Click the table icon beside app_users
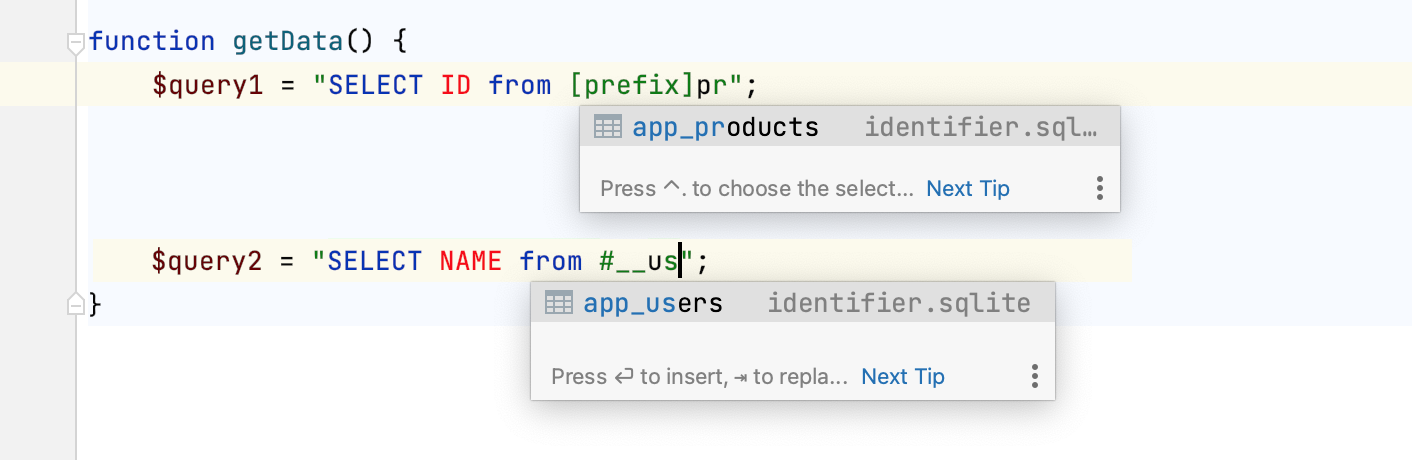This screenshot has height=460, width=1412. pyautogui.click(x=559, y=303)
